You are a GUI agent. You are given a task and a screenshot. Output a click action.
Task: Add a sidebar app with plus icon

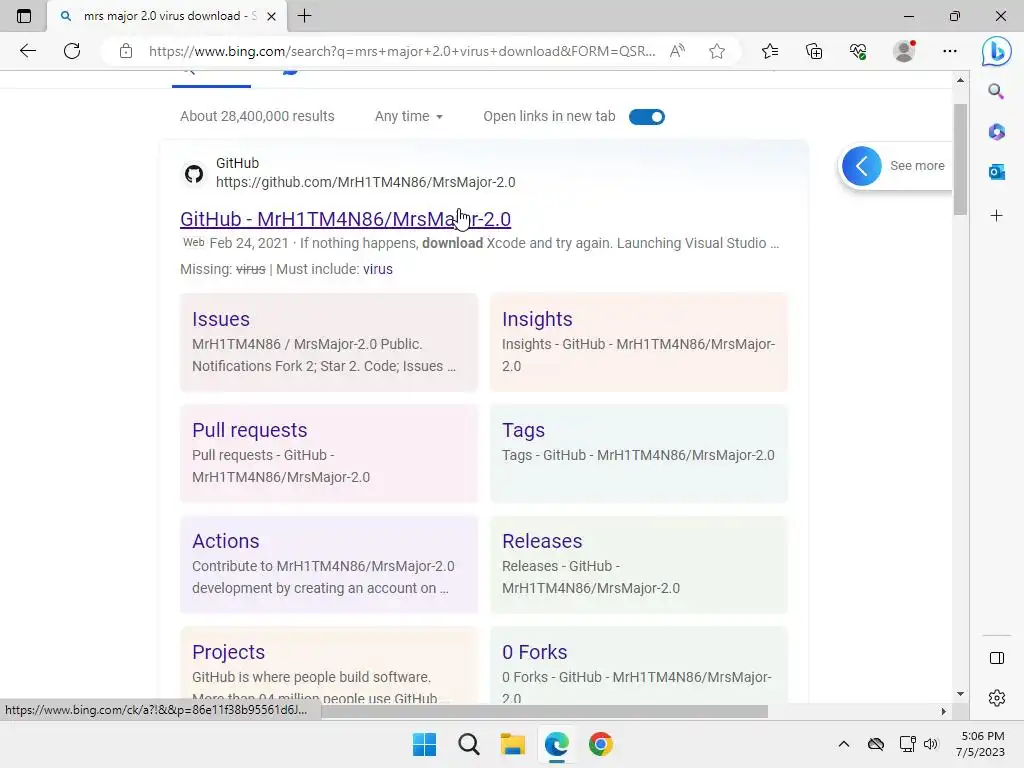tap(996, 216)
